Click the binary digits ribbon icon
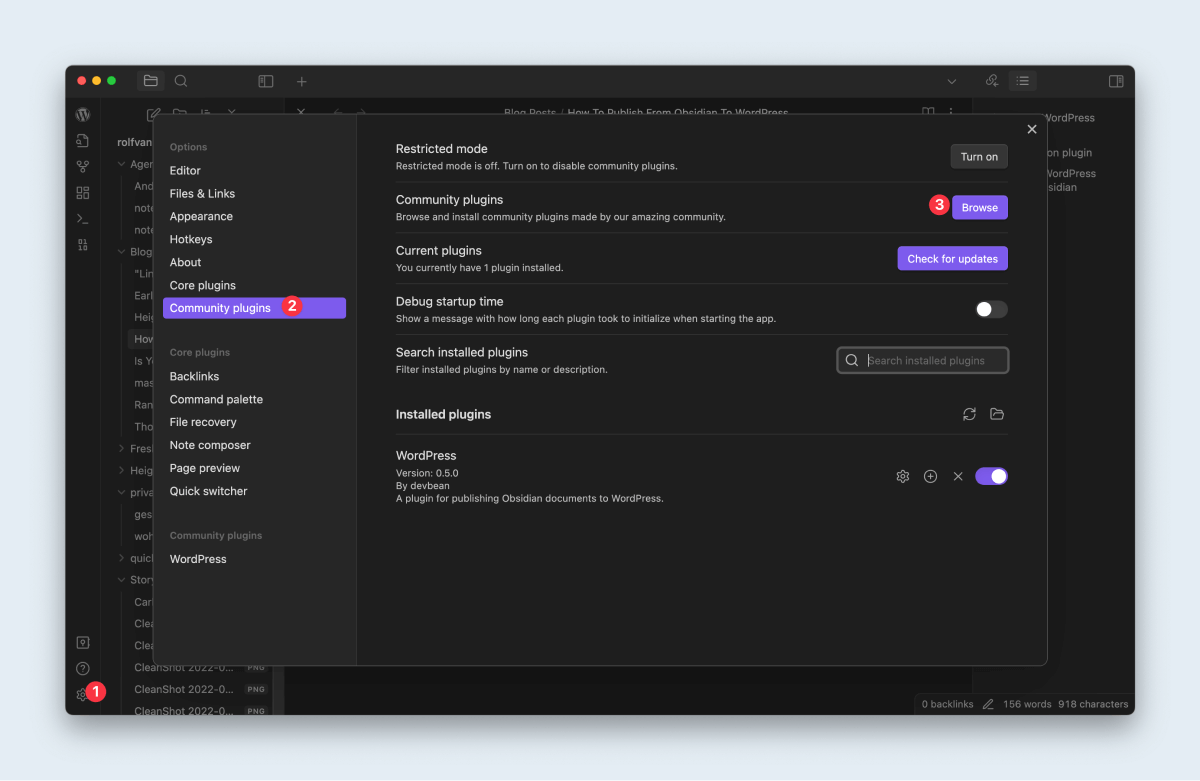 83,244
